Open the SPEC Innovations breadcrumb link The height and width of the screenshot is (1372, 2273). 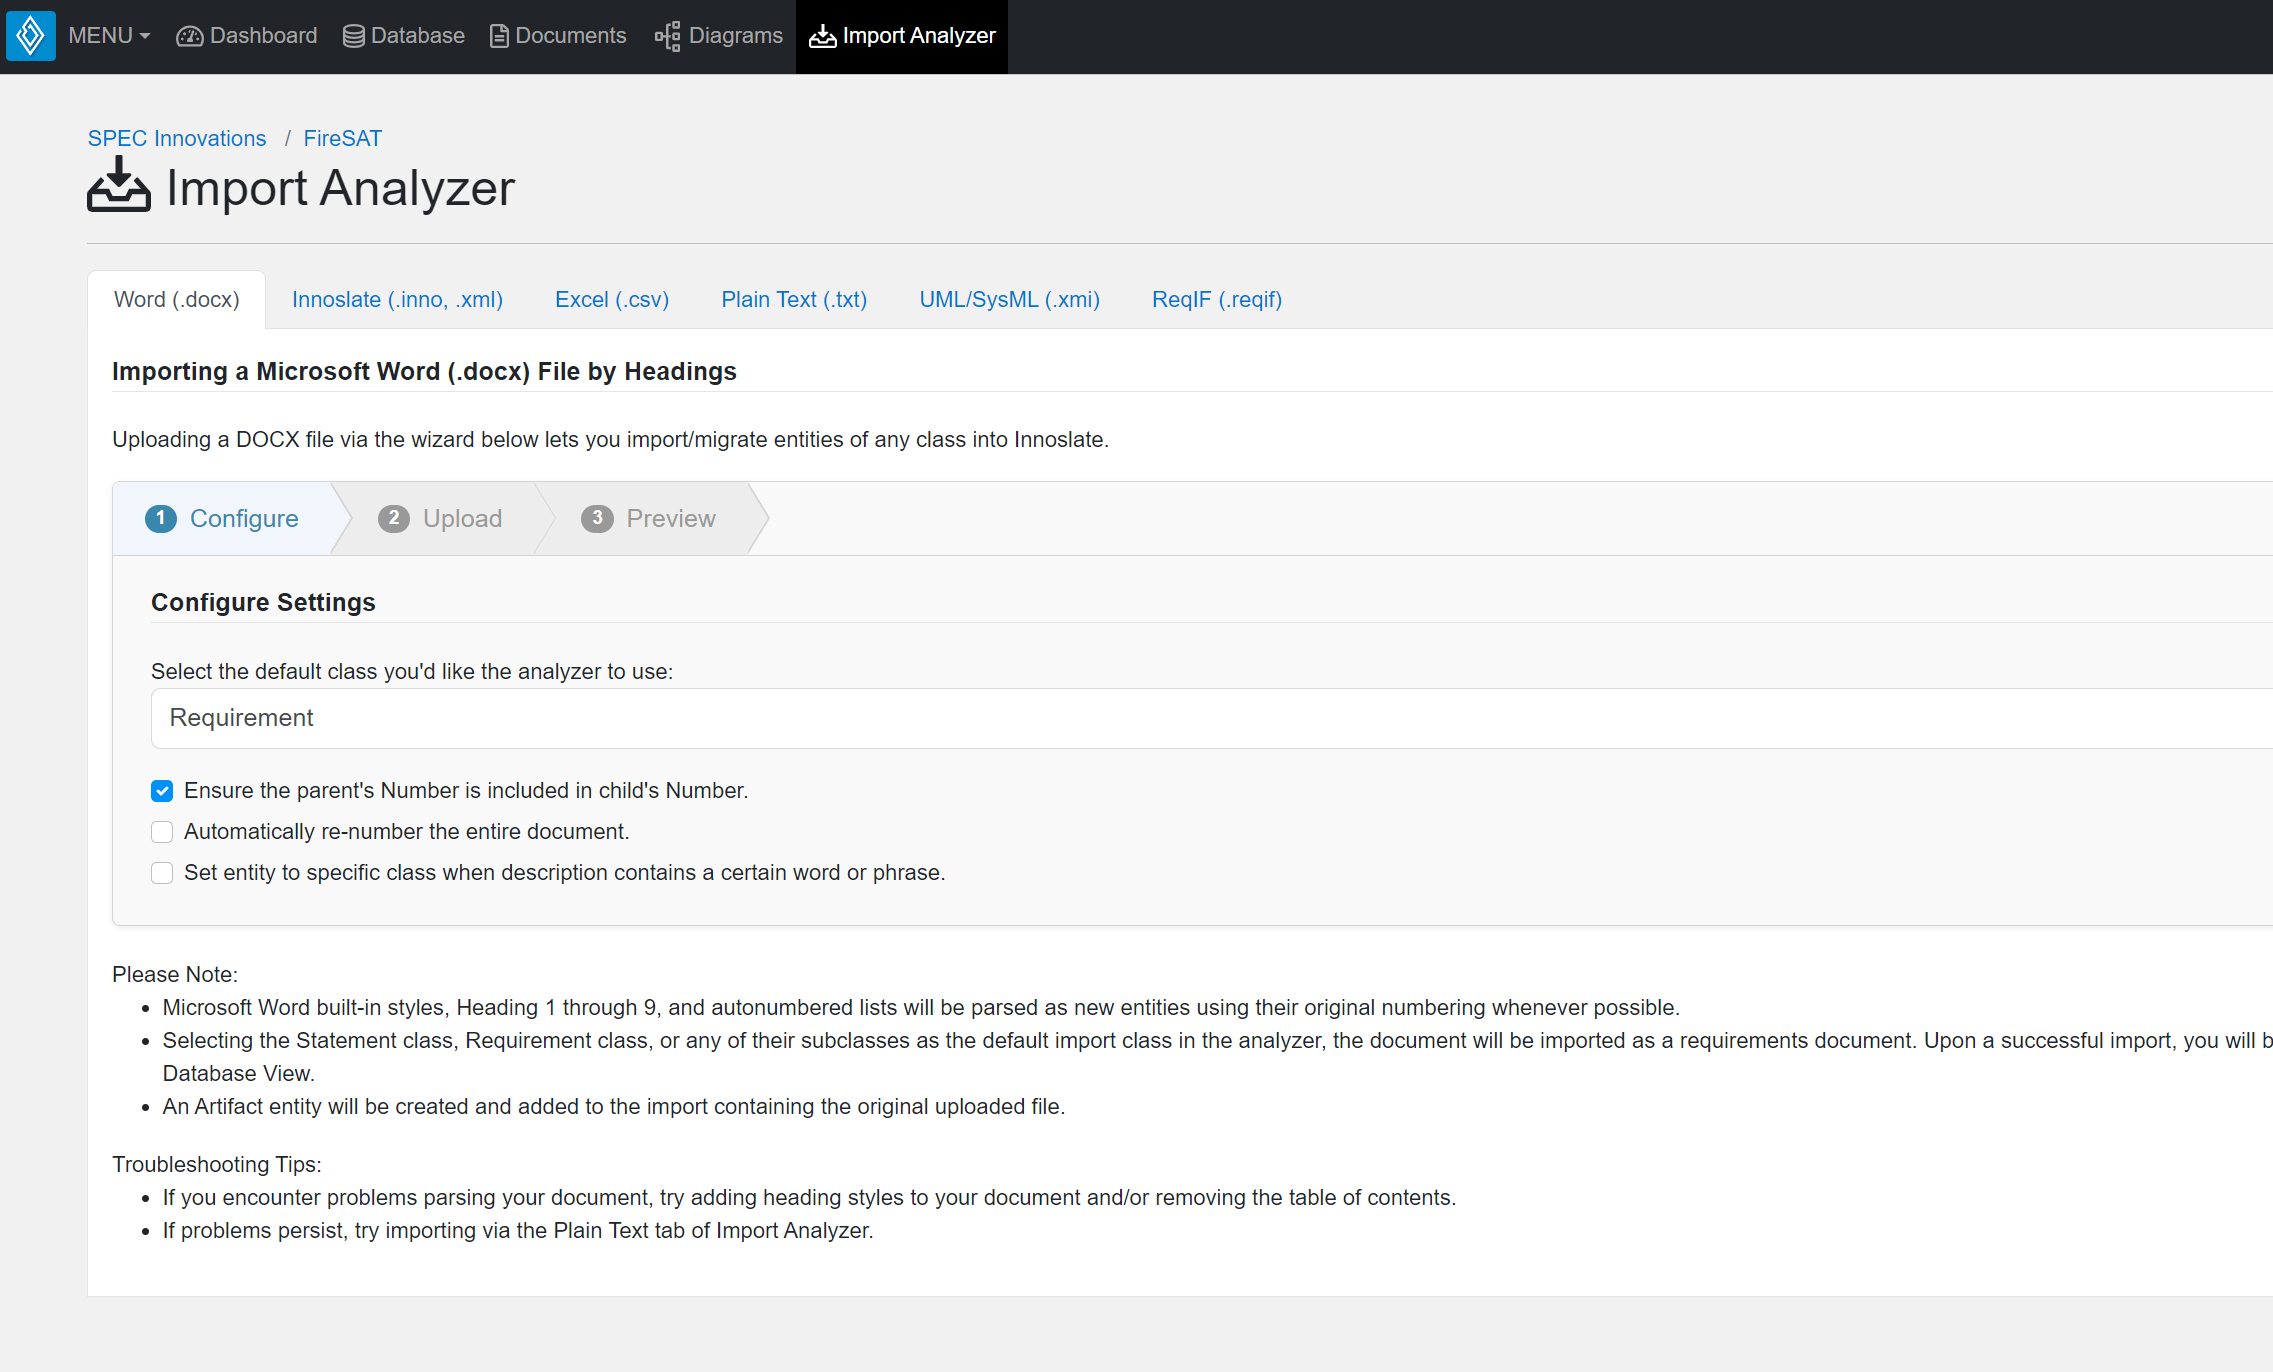177,139
